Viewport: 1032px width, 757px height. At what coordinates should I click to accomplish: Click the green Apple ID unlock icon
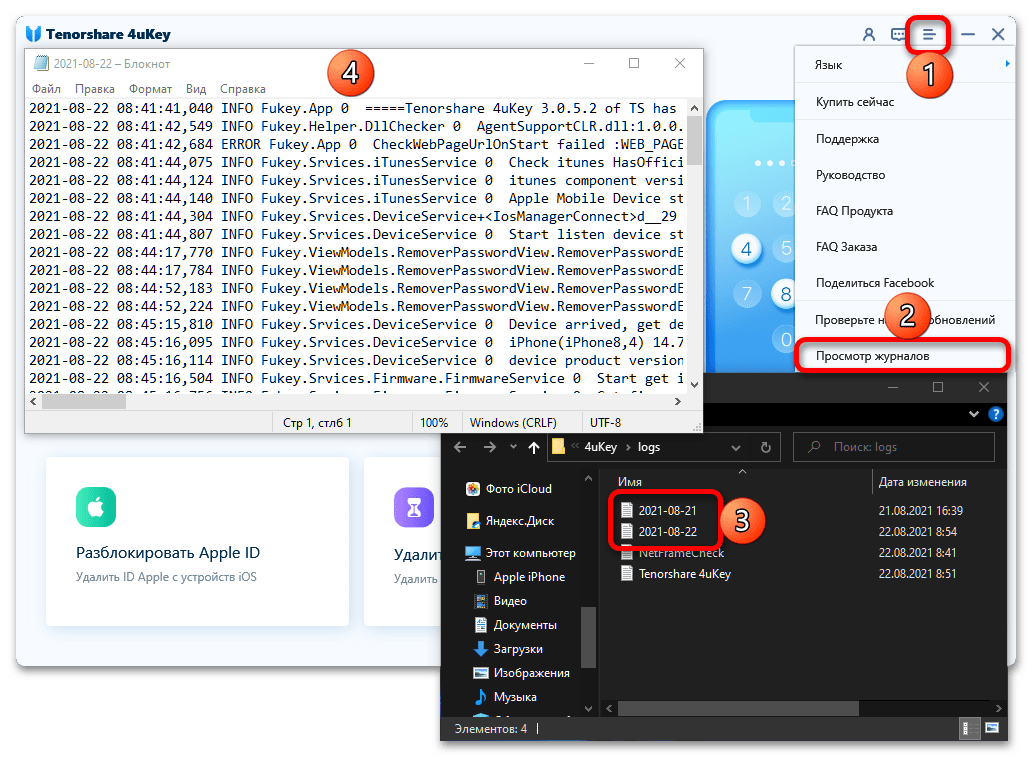(96, 507)
